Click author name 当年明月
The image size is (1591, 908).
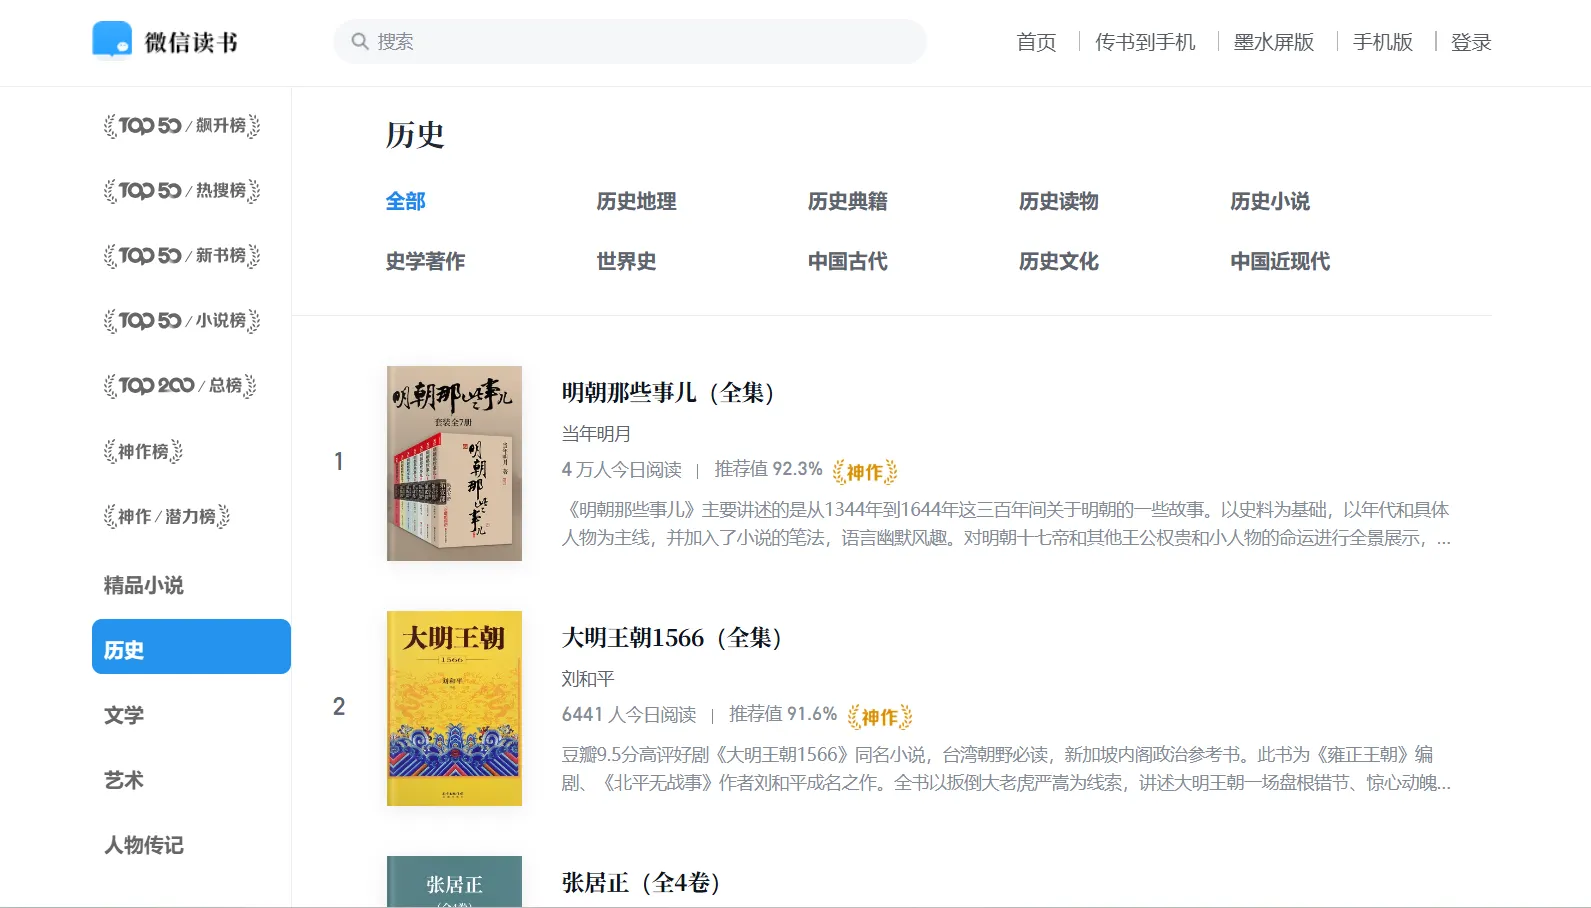[596, 434]
